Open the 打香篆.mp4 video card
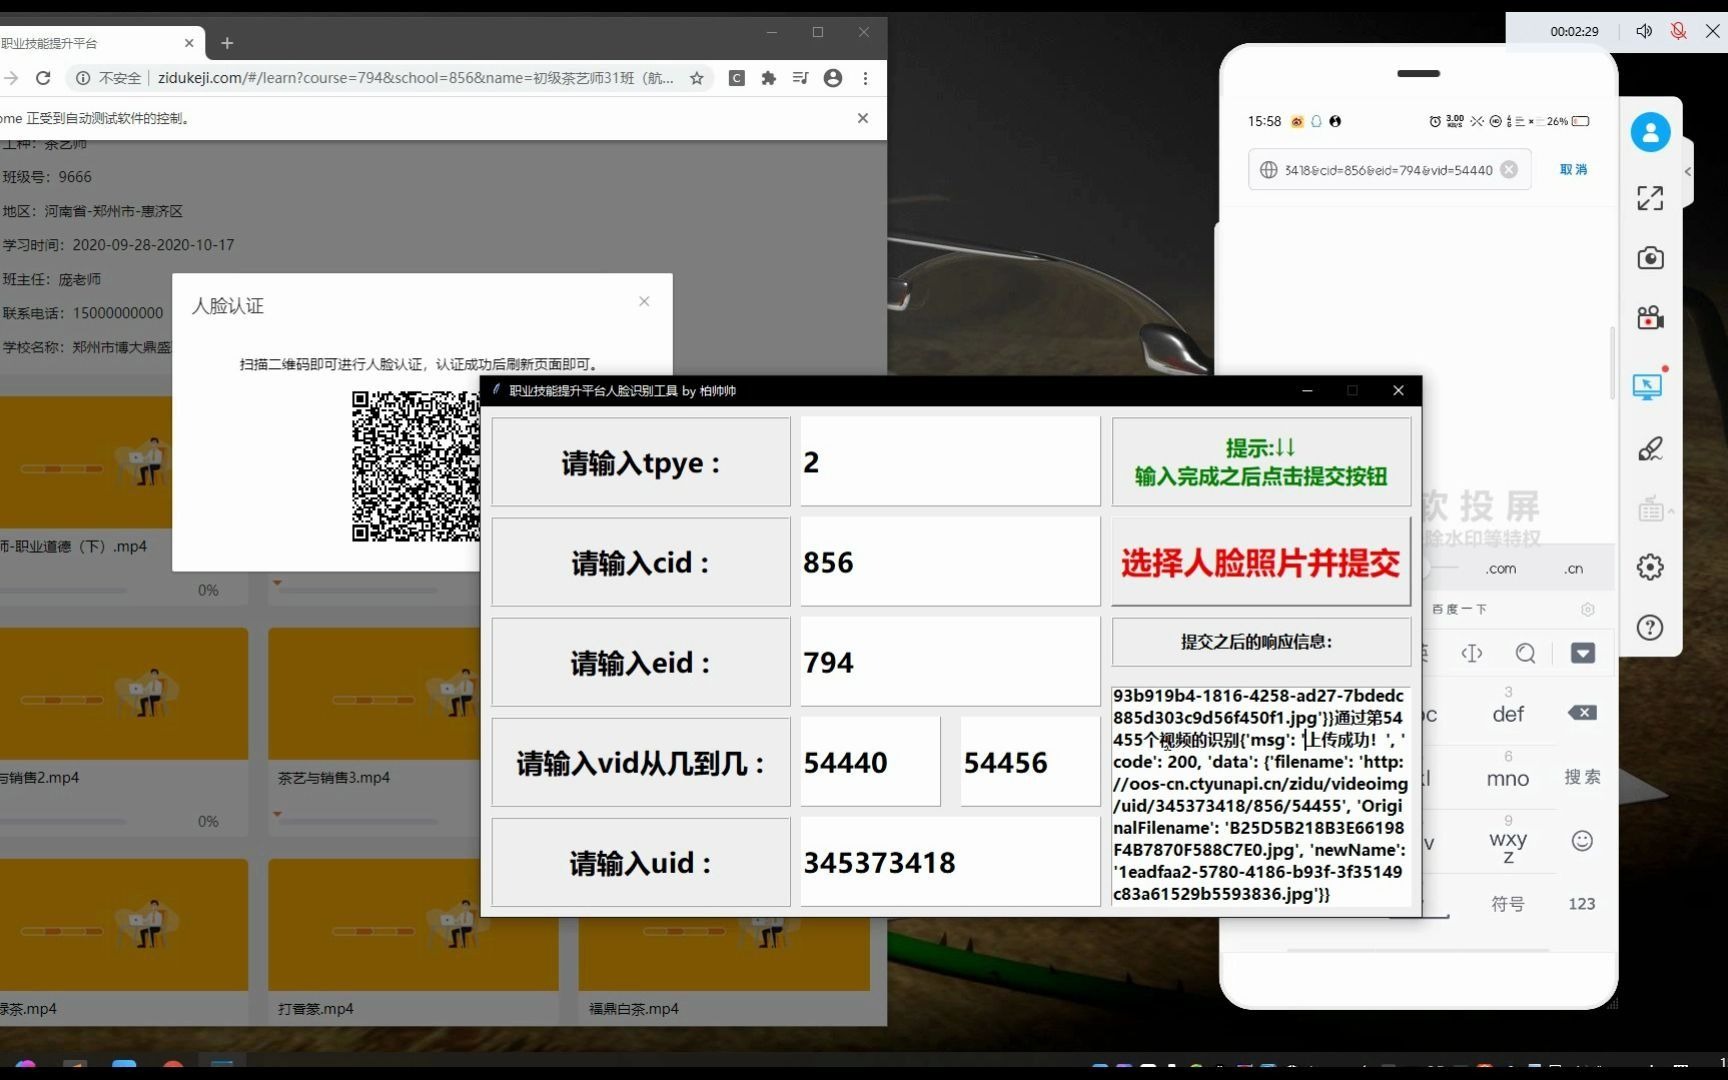The image size is (1728, 1080). click(413, 940)
